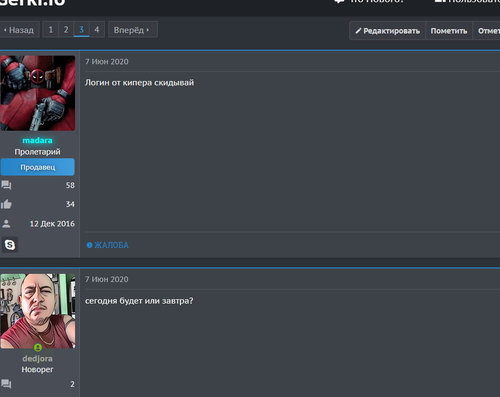Open madara's Skype contact icon

(x=10, y=245)
